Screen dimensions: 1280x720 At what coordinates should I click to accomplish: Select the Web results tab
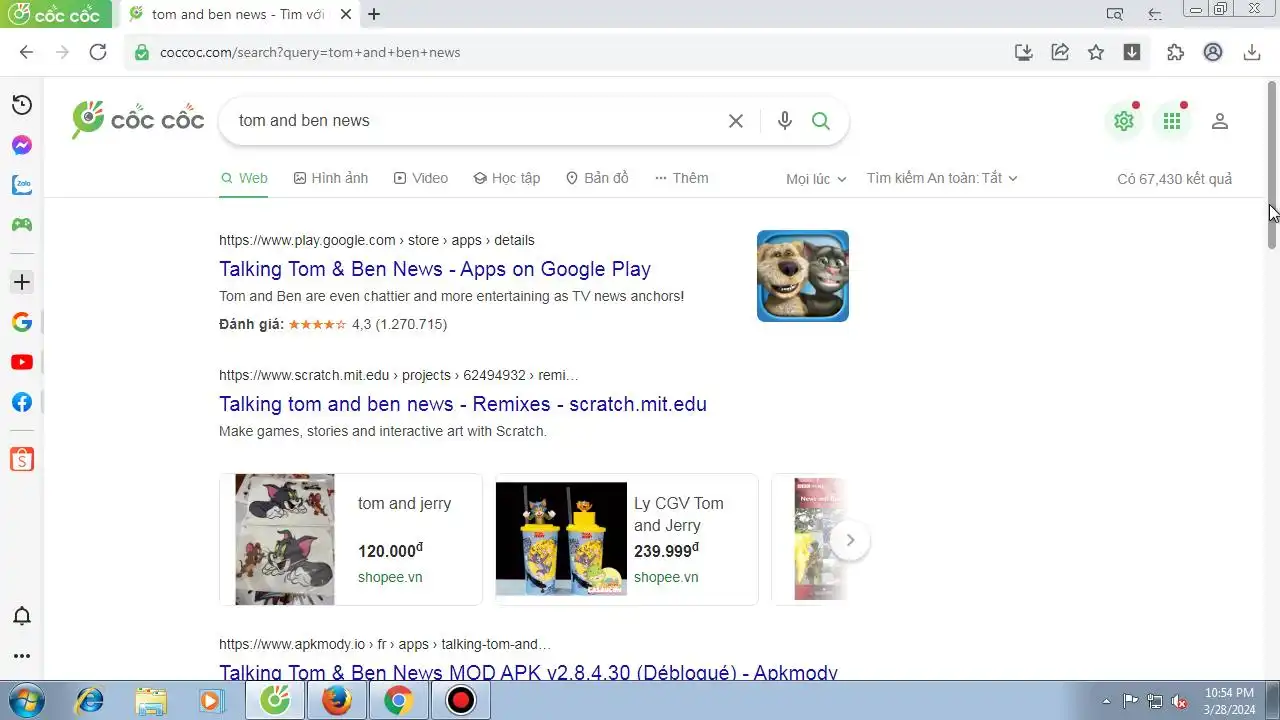pyautogui.click(x=244, y=178)
